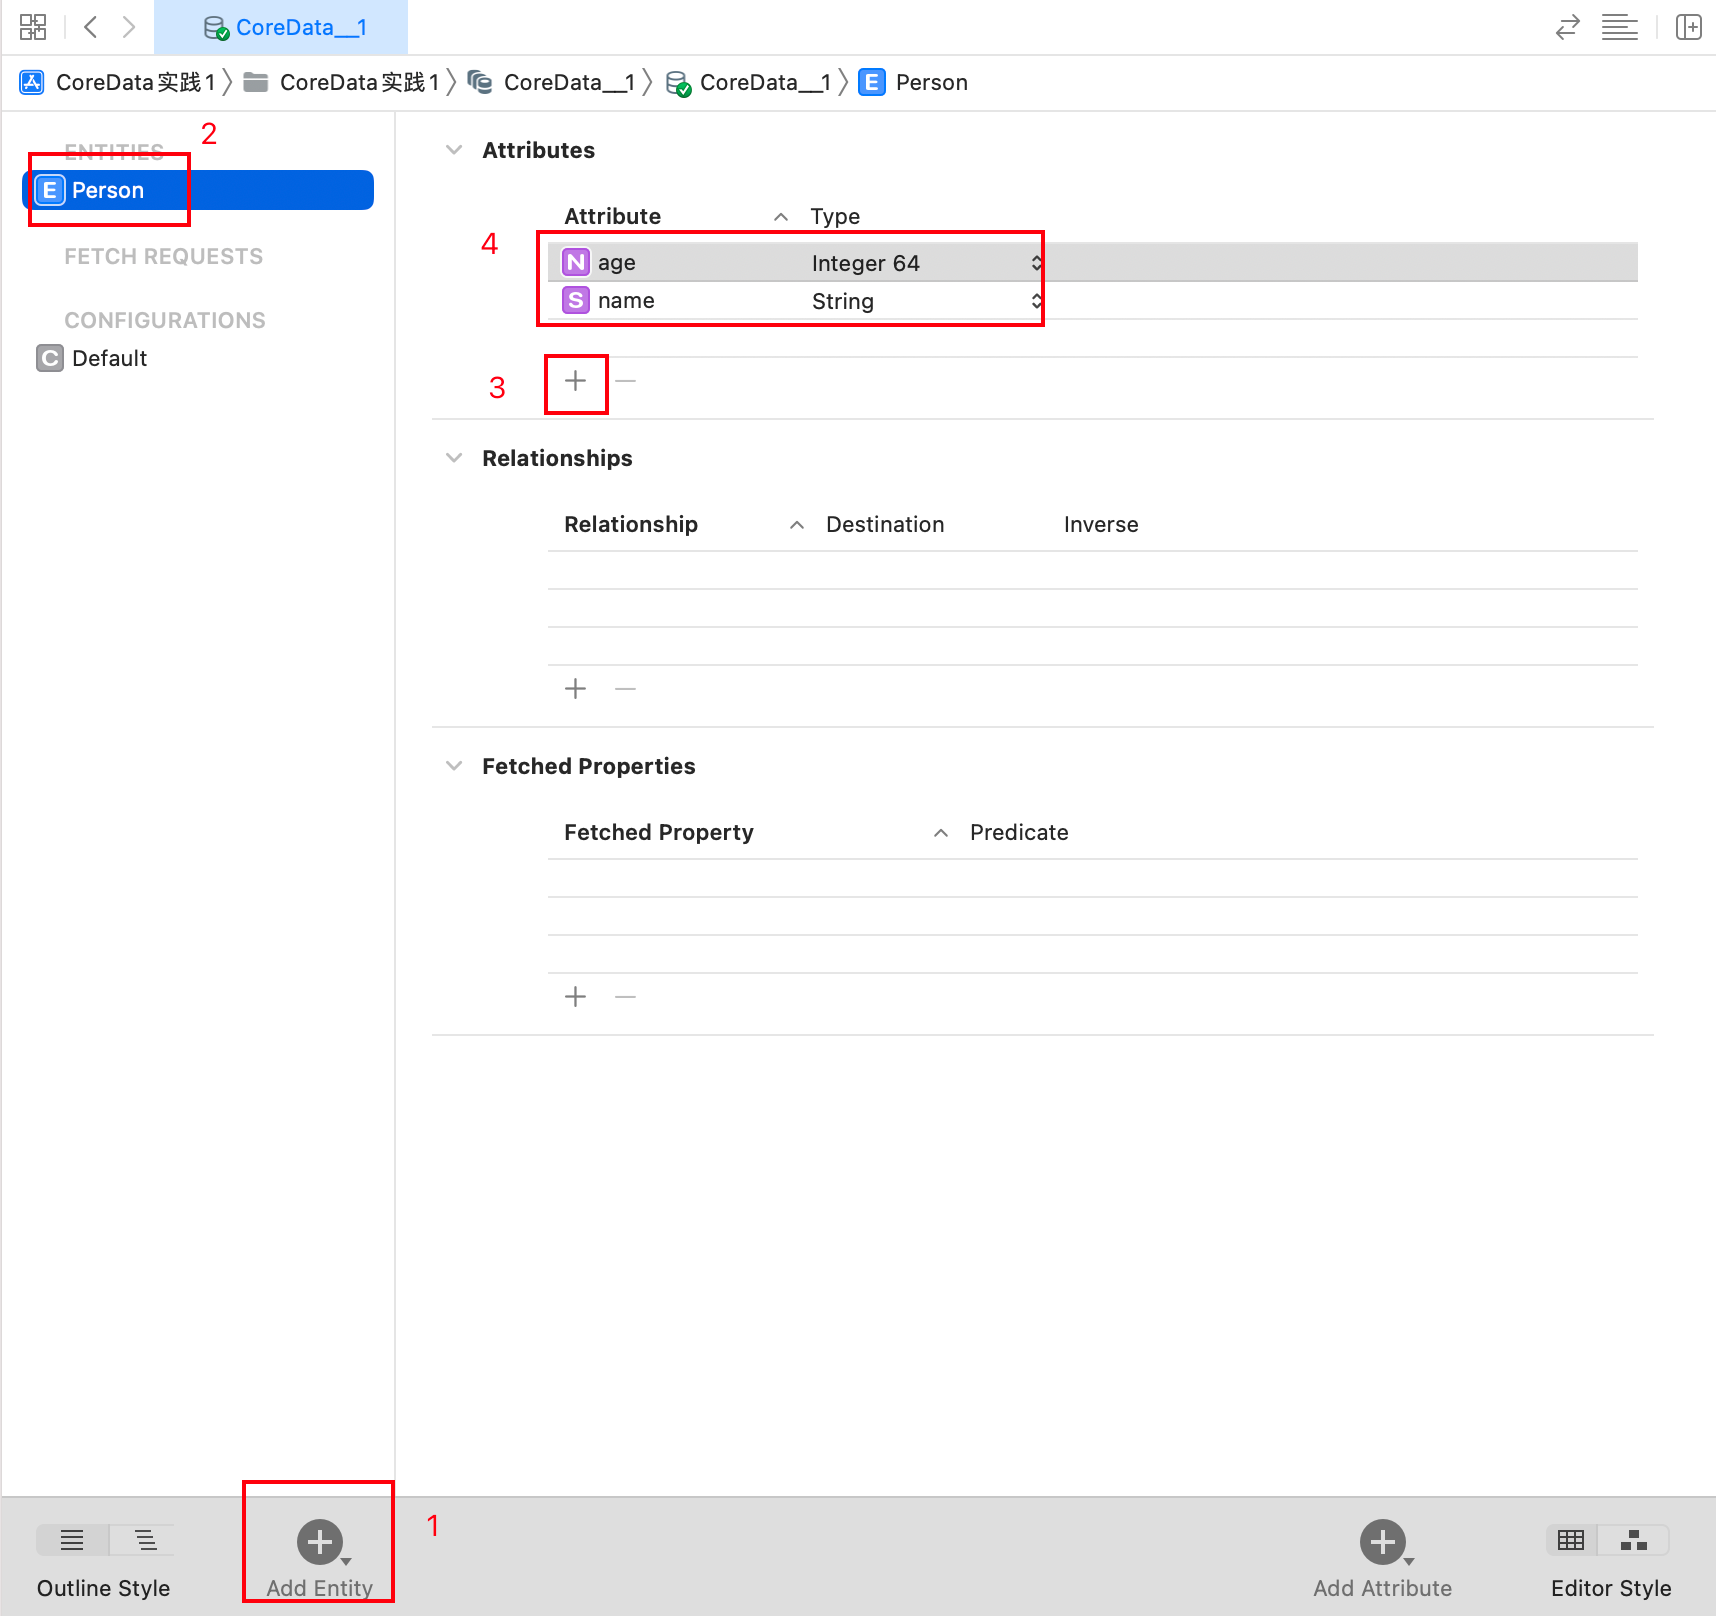Click the Fetched Property sort arrow

(x=941, y=833)
